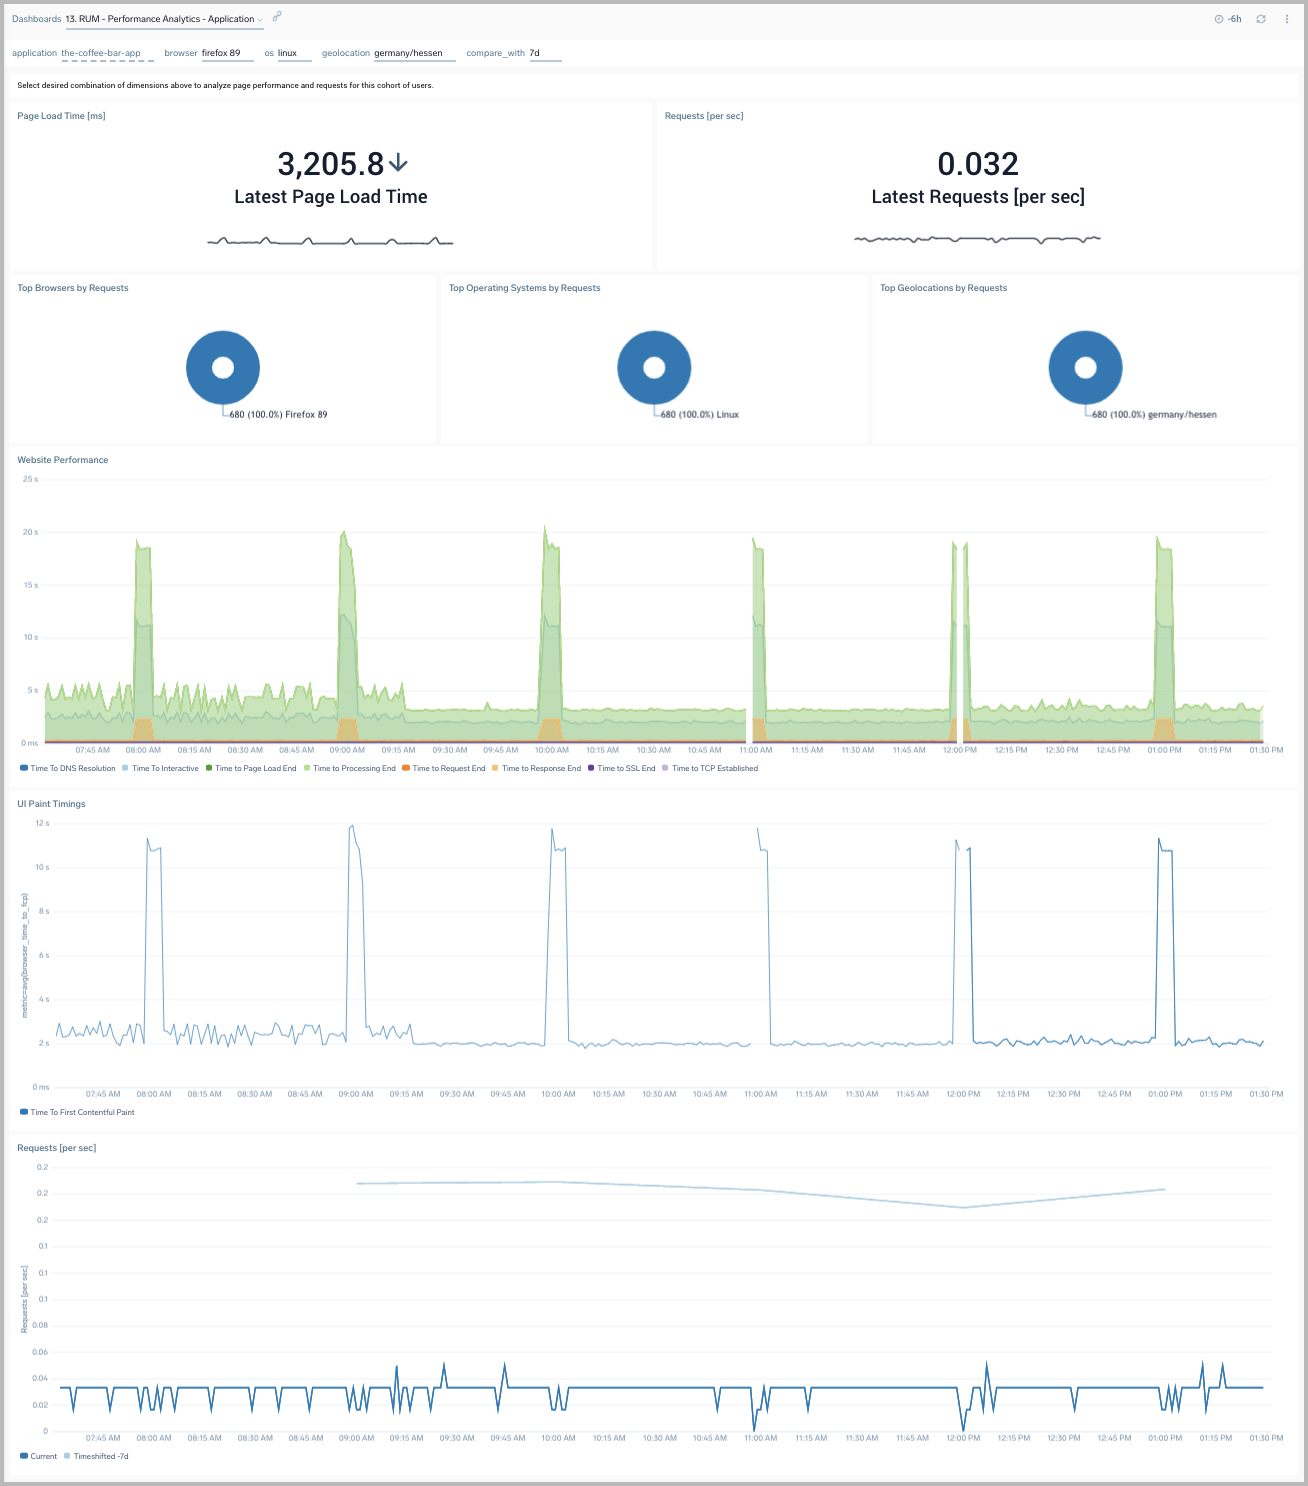The height and width of the screenshot is (1486, 1308).
Task: Edit the browser filter value firefox 89
Action: (227, 53)
